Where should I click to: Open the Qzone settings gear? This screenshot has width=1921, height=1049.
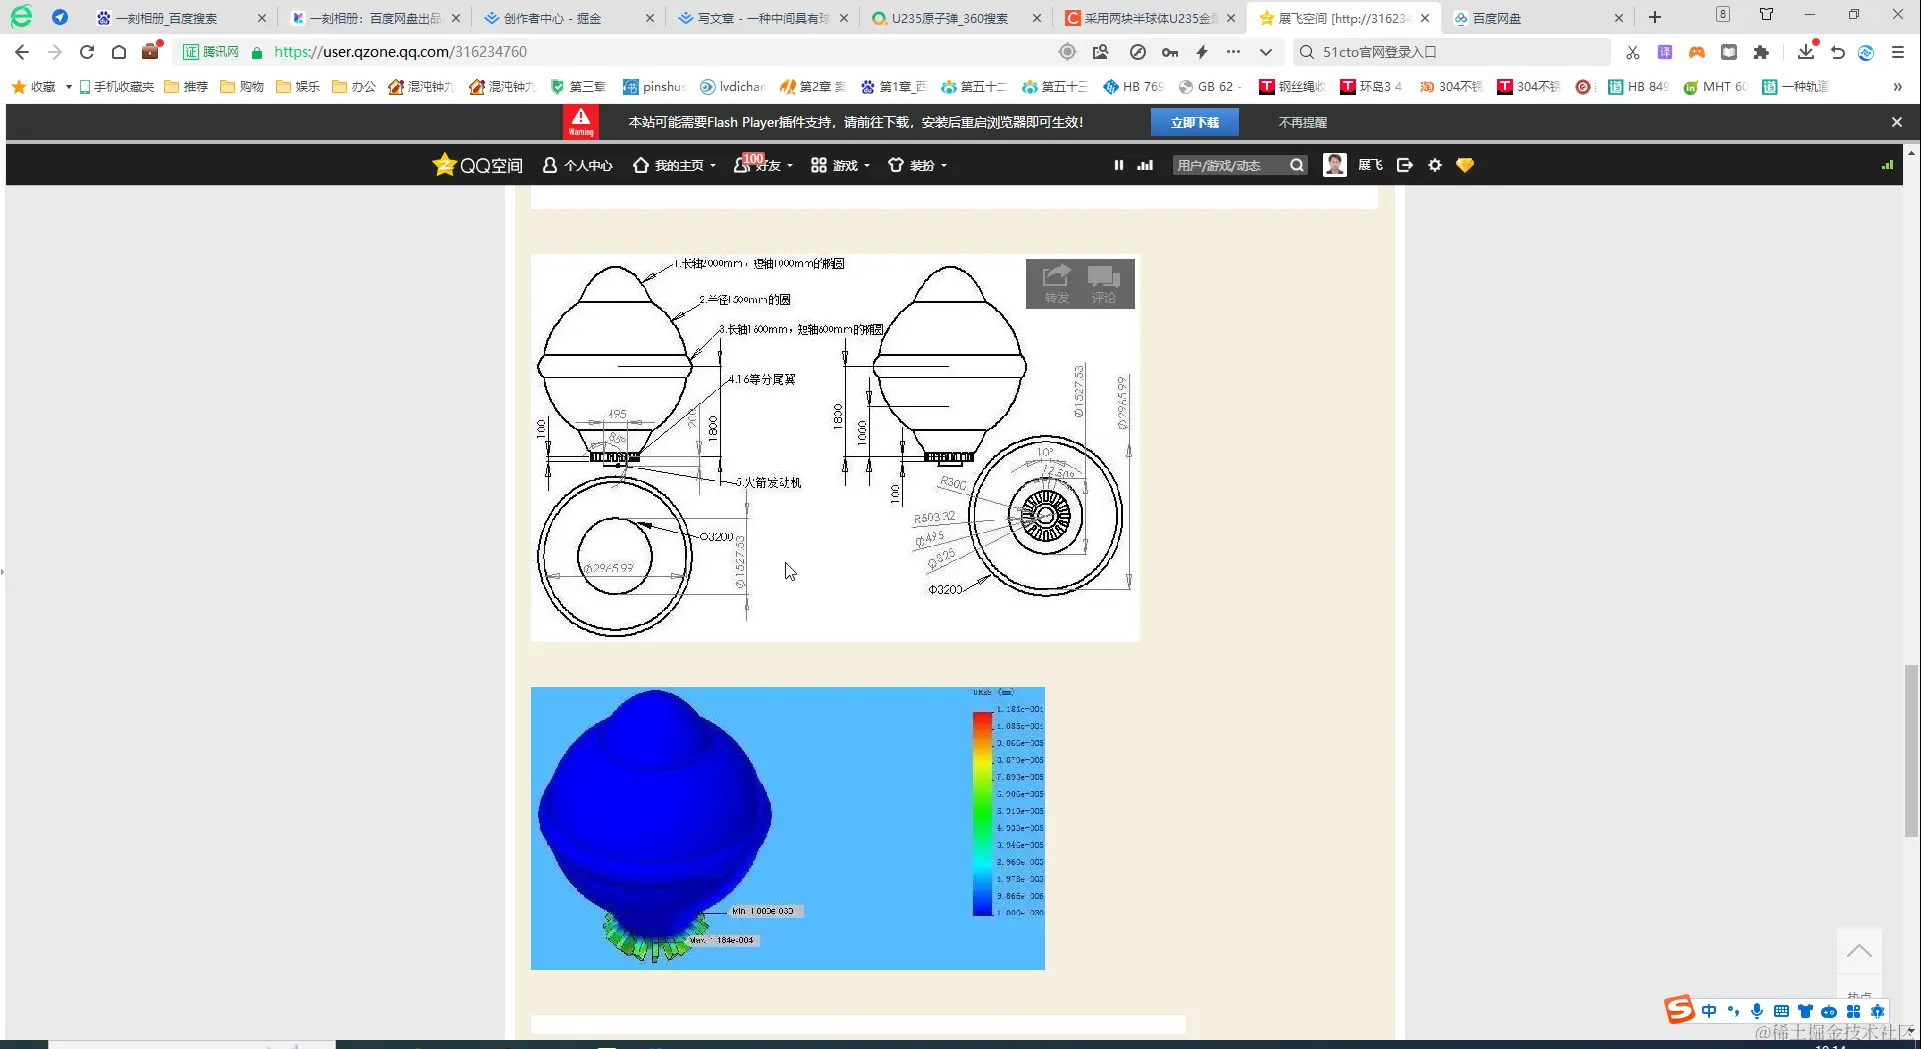pos(1435,165)
